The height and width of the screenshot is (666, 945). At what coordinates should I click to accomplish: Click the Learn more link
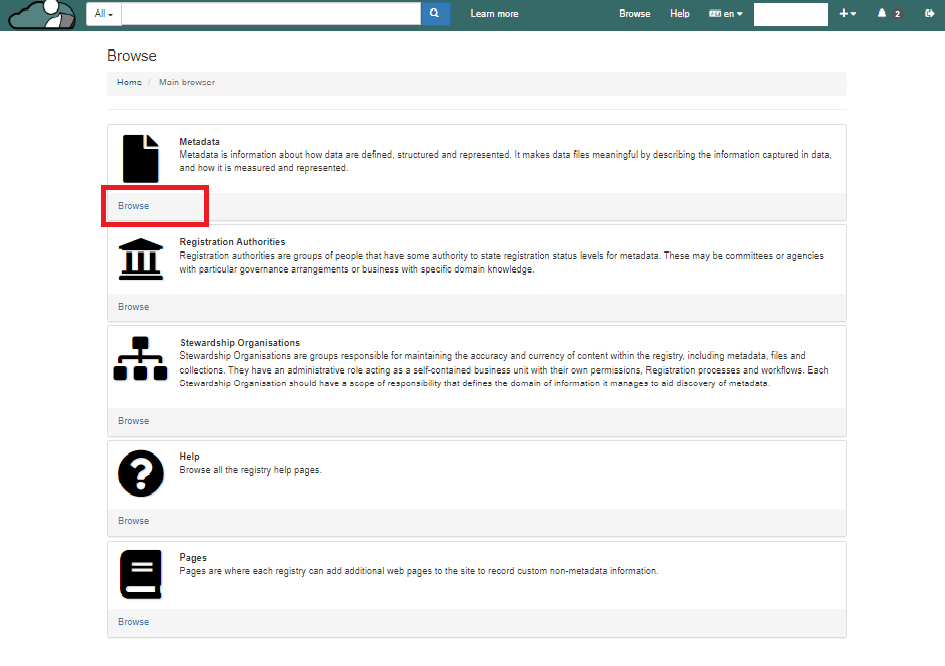(x=494, y=14)
